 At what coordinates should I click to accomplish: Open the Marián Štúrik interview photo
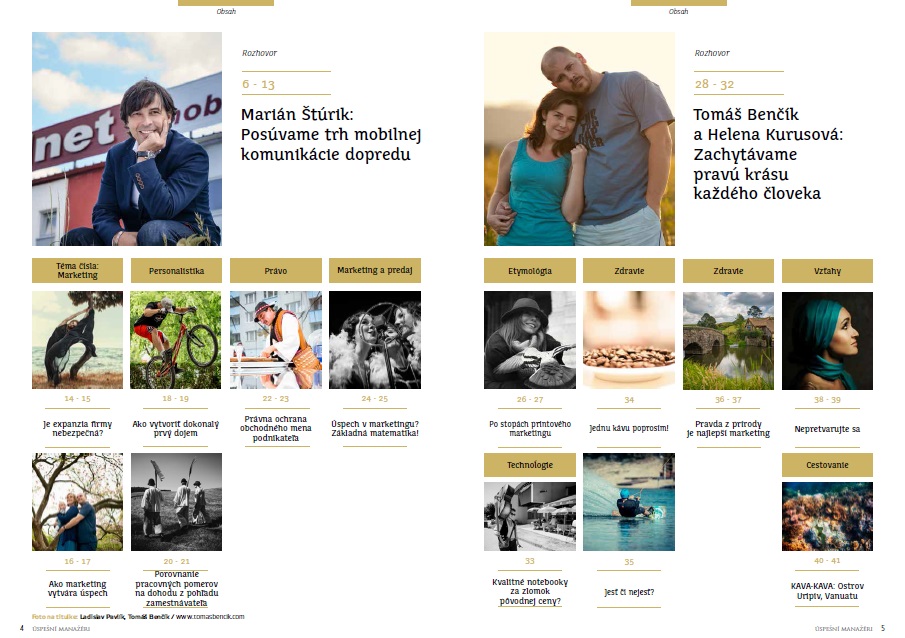(x=127, y=139)
